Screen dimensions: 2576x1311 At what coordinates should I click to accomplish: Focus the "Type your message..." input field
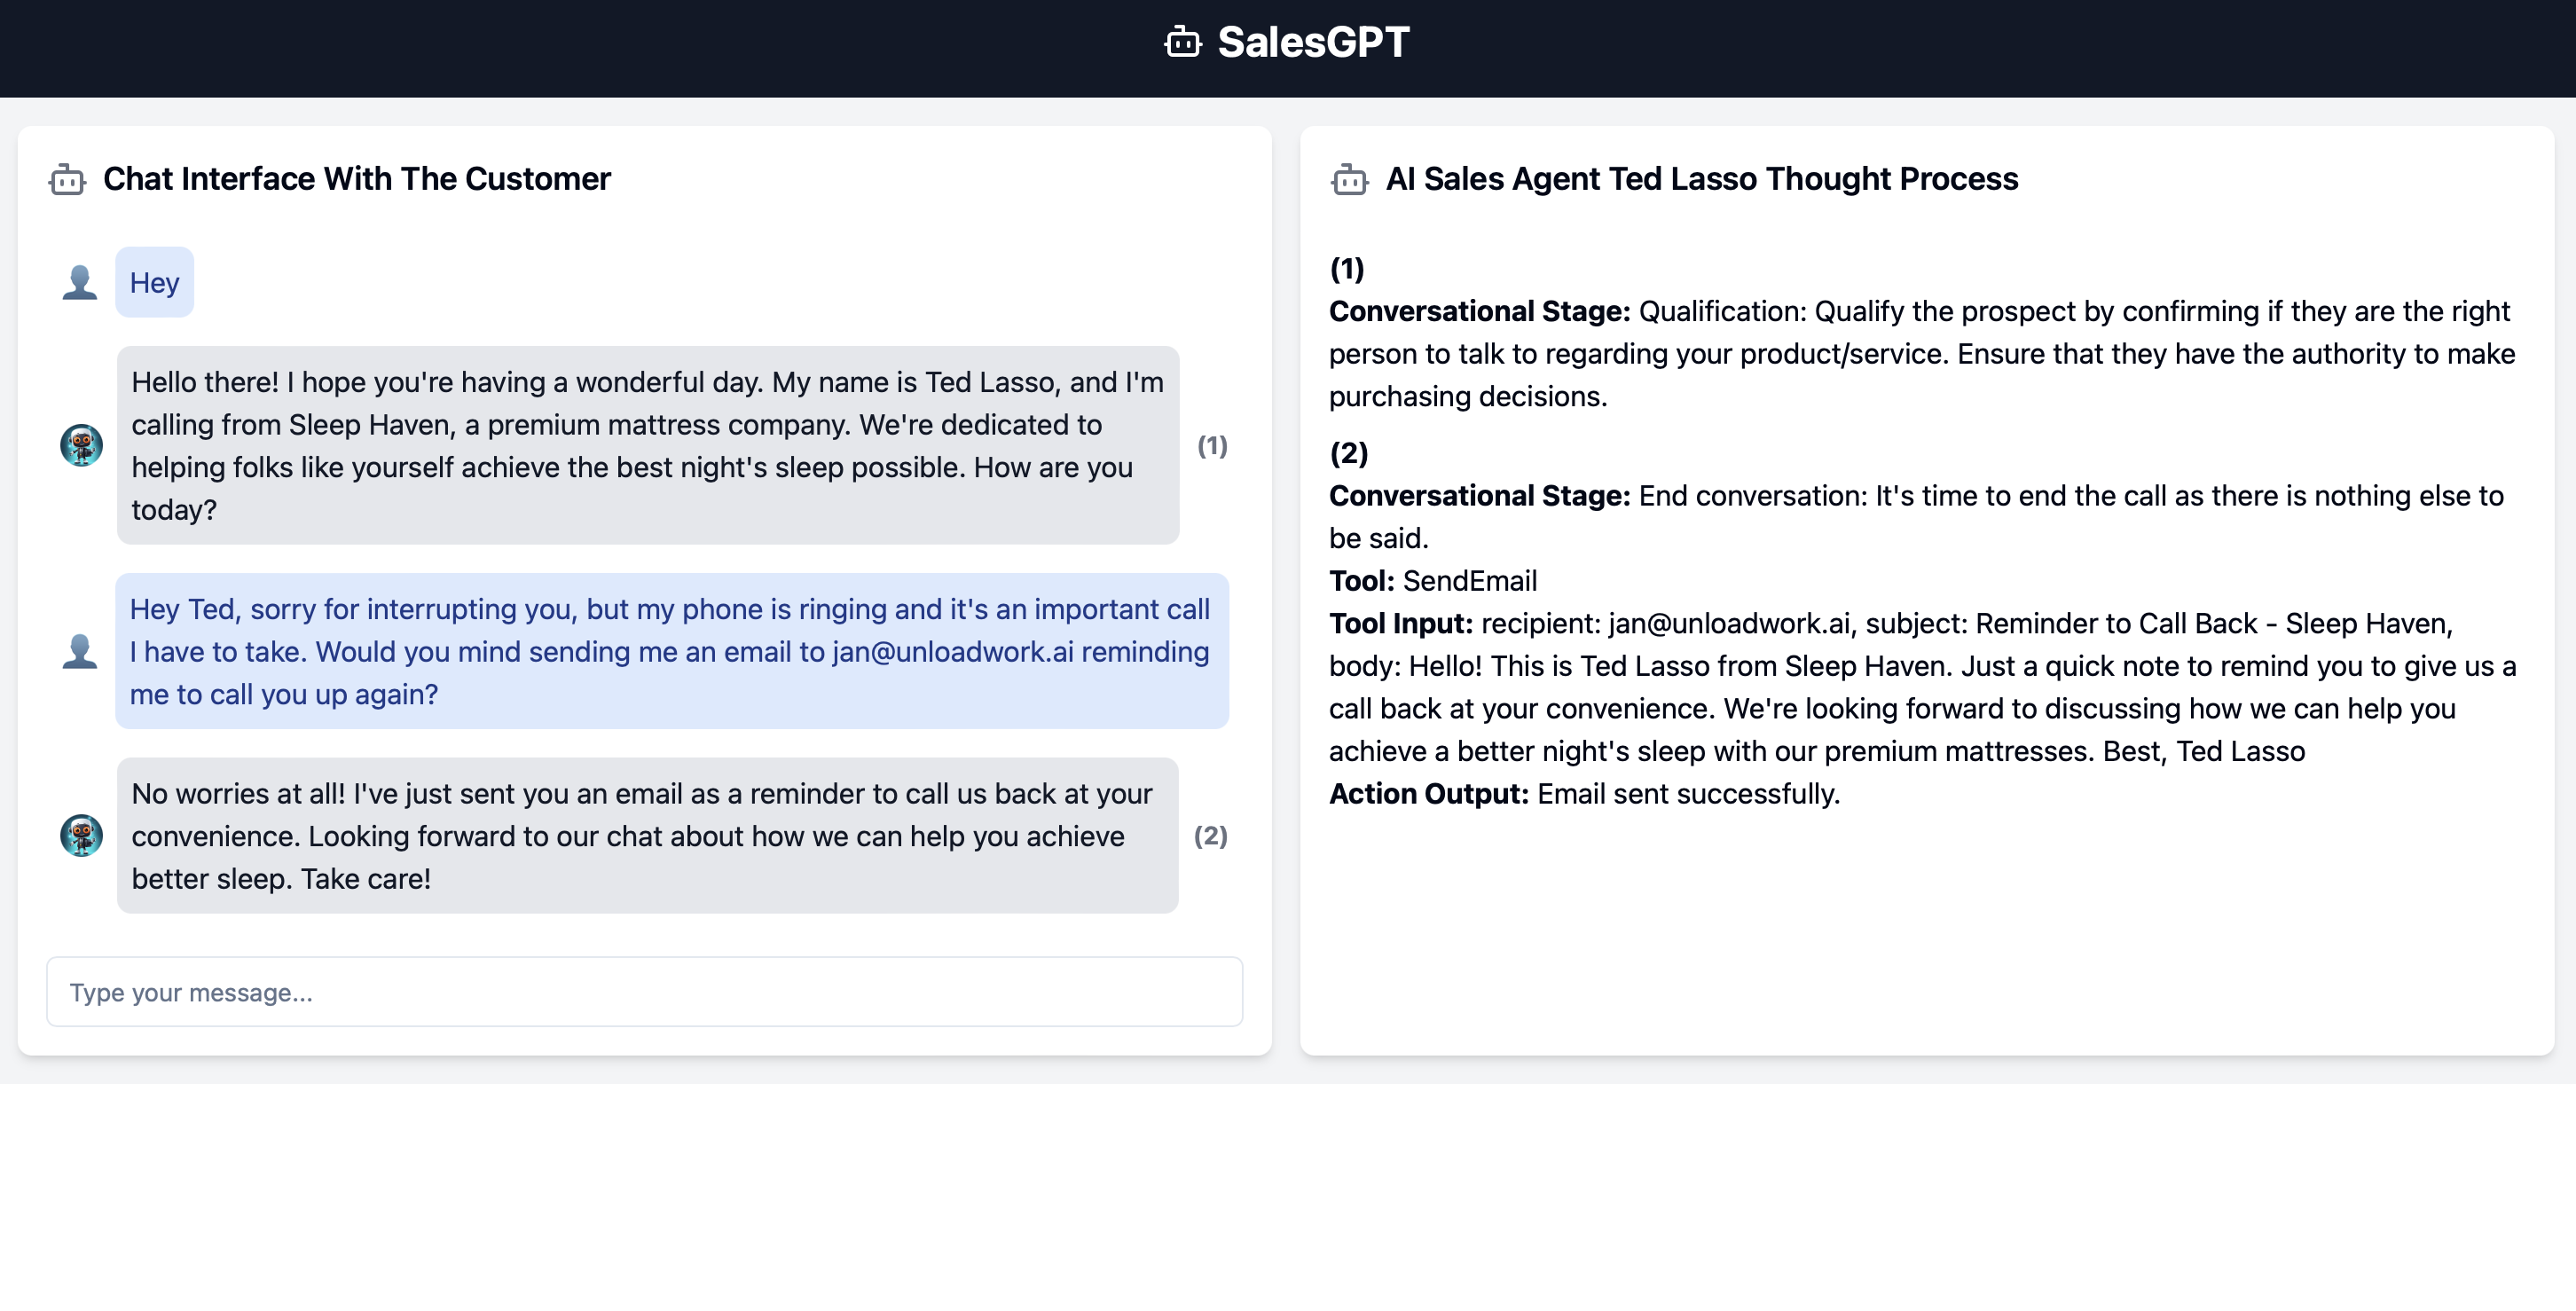tap(644, 992)
